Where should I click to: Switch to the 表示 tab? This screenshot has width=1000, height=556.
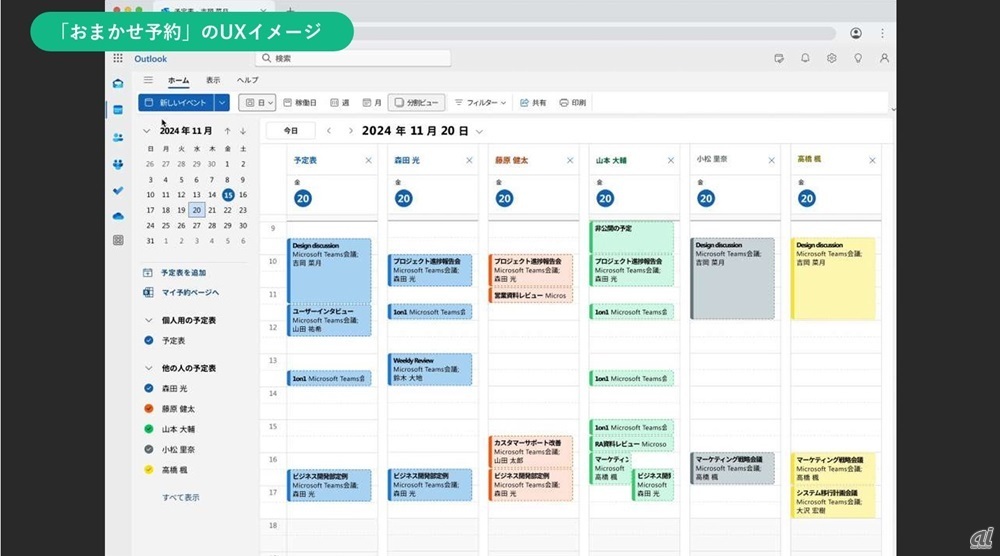[213, 80]
